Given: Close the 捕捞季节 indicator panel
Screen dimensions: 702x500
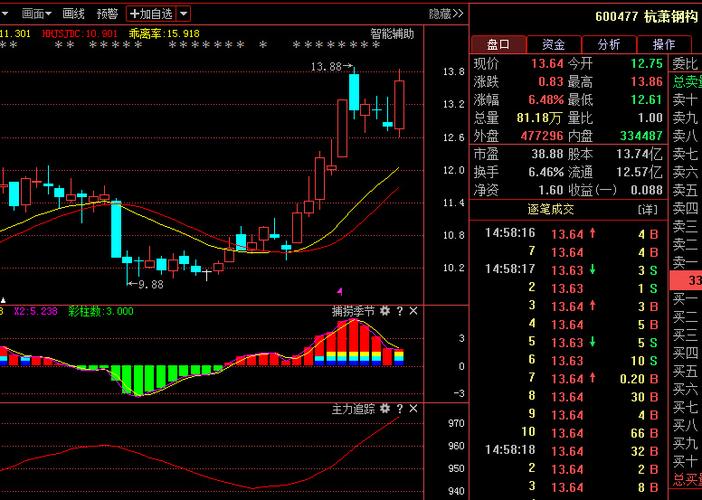Looking at the screenshot, I should tap(413, 311).
